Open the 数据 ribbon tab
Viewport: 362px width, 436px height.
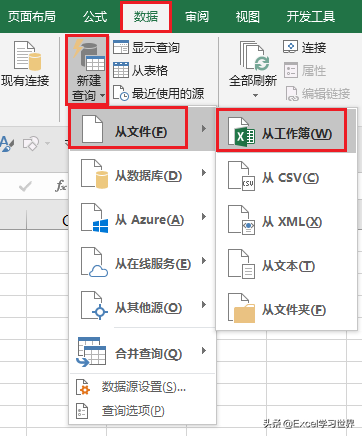pos(146,16)
